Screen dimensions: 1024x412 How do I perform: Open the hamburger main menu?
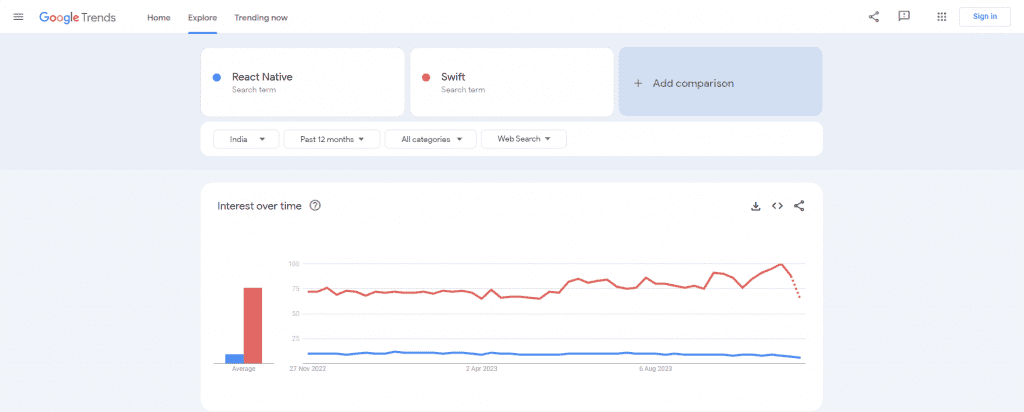(x=18, y=17)
